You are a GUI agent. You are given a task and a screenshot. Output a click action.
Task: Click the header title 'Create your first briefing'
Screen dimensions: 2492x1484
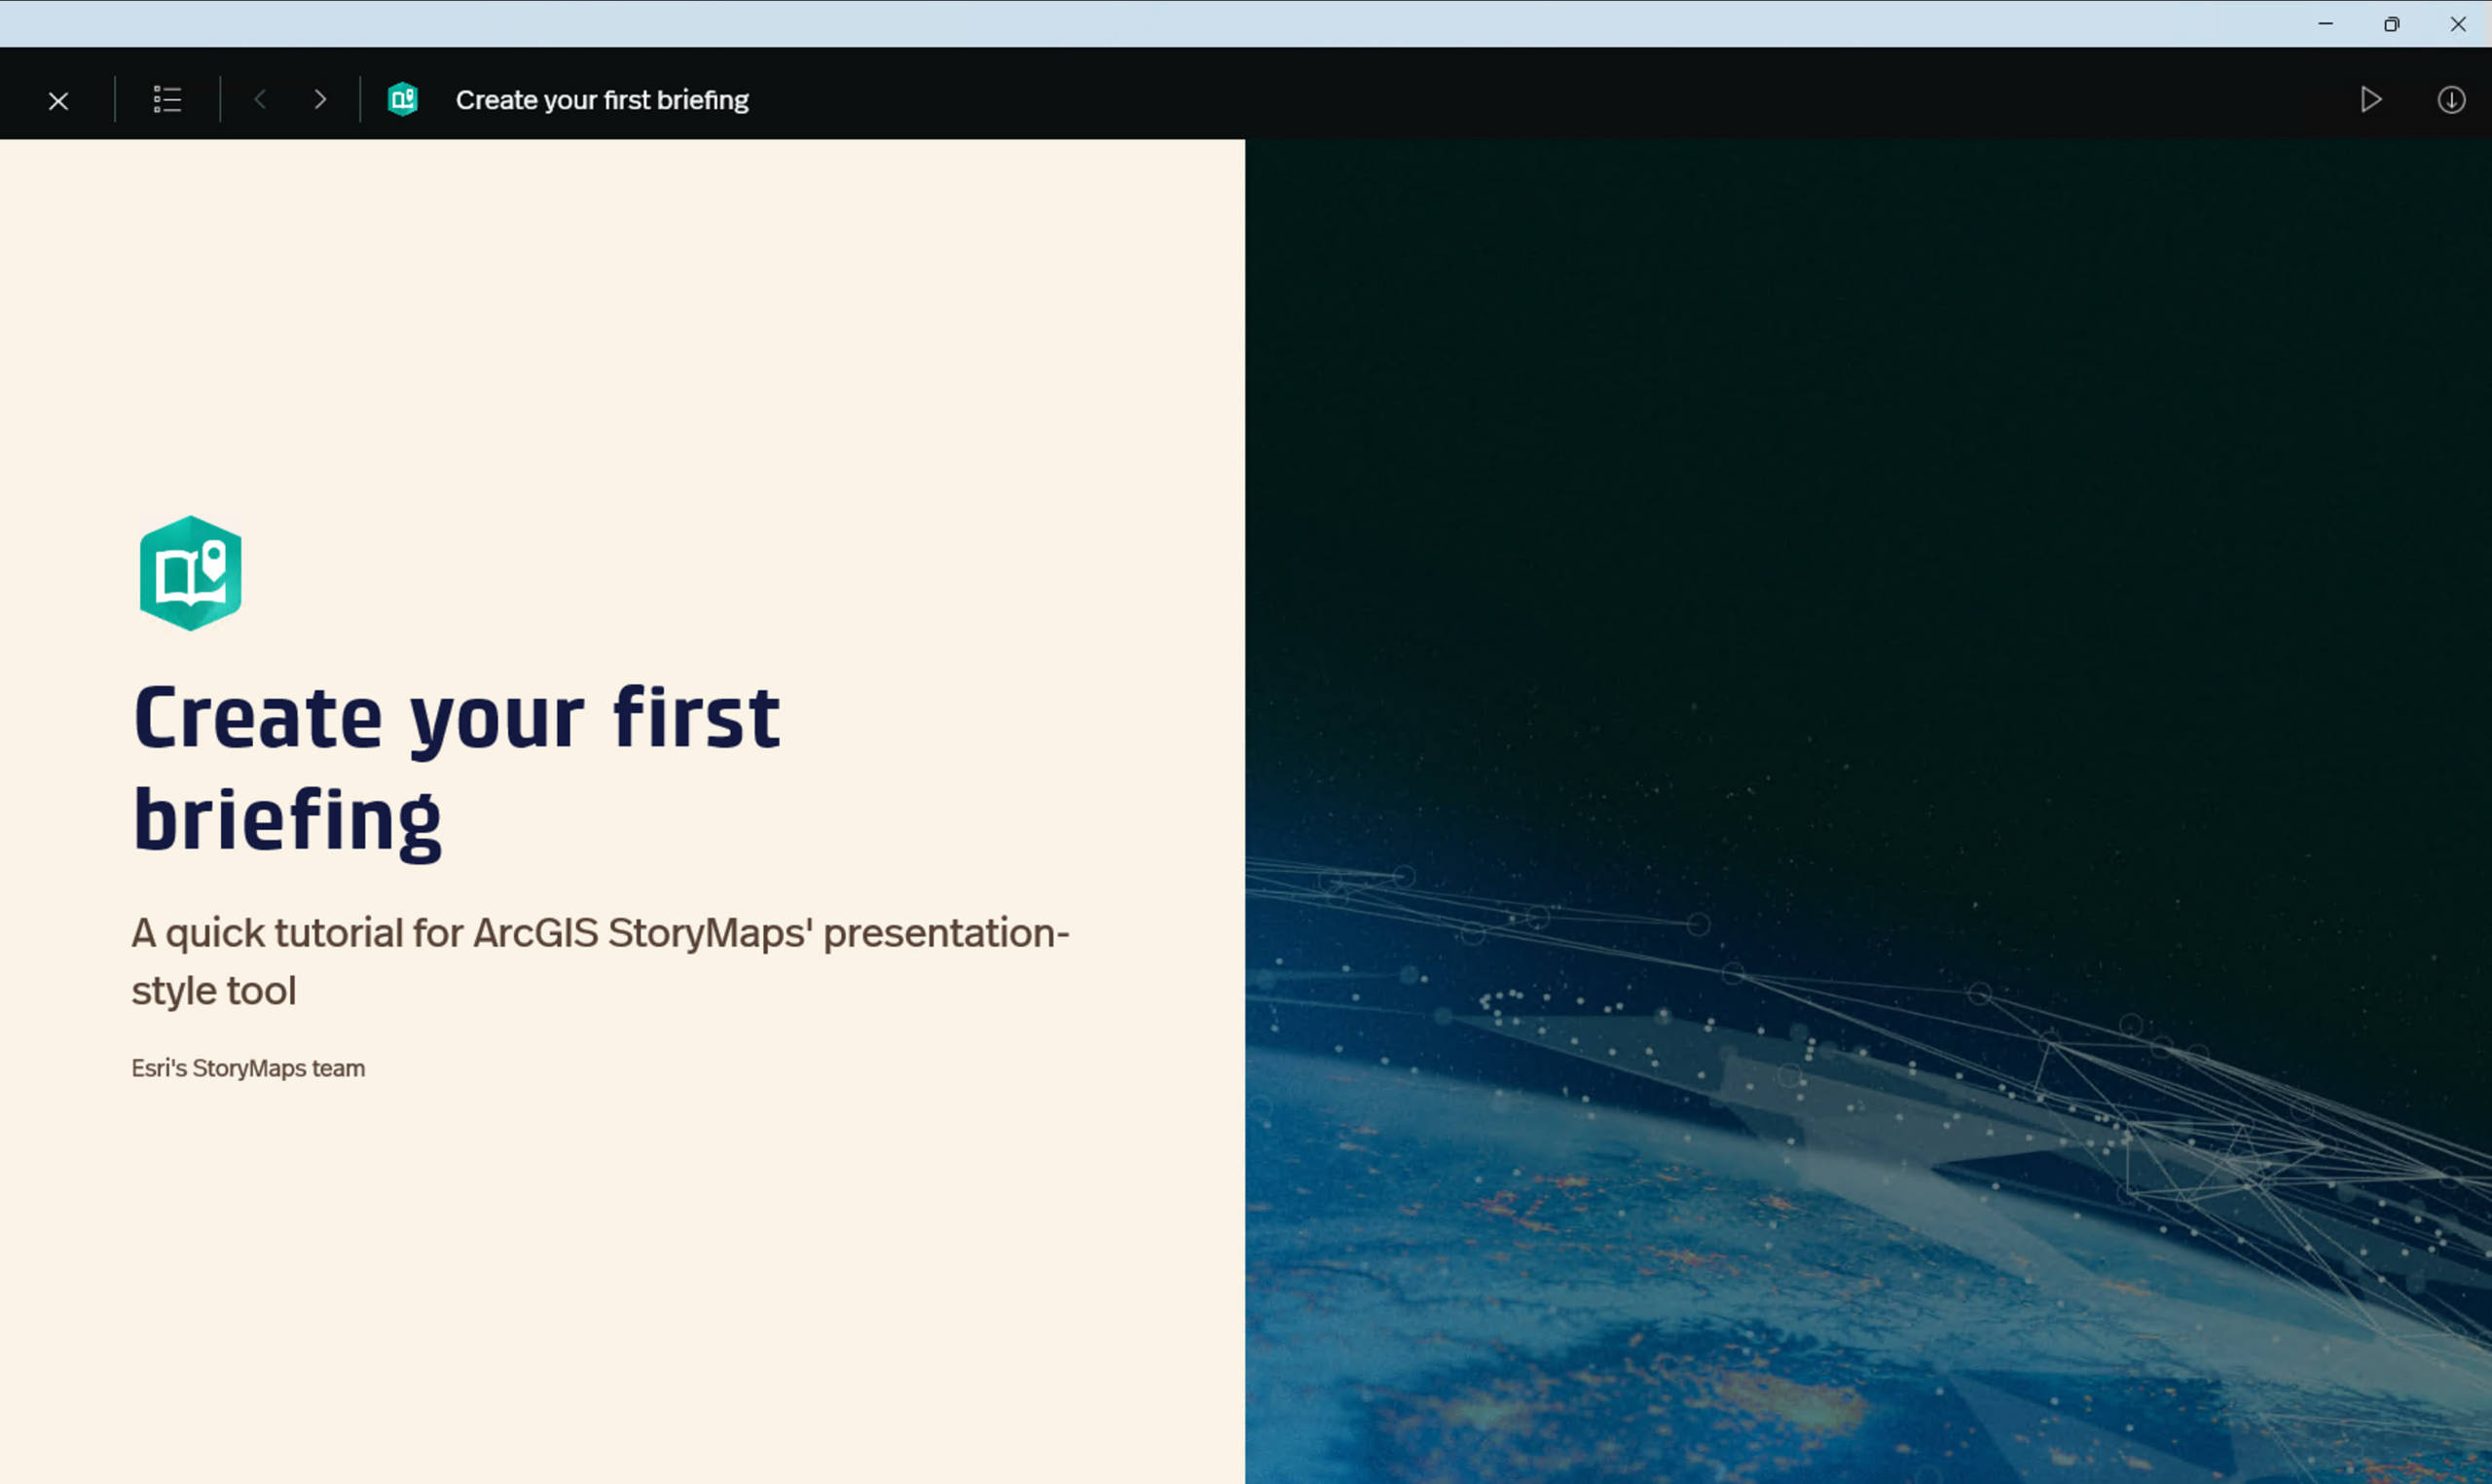click(602, 100)
